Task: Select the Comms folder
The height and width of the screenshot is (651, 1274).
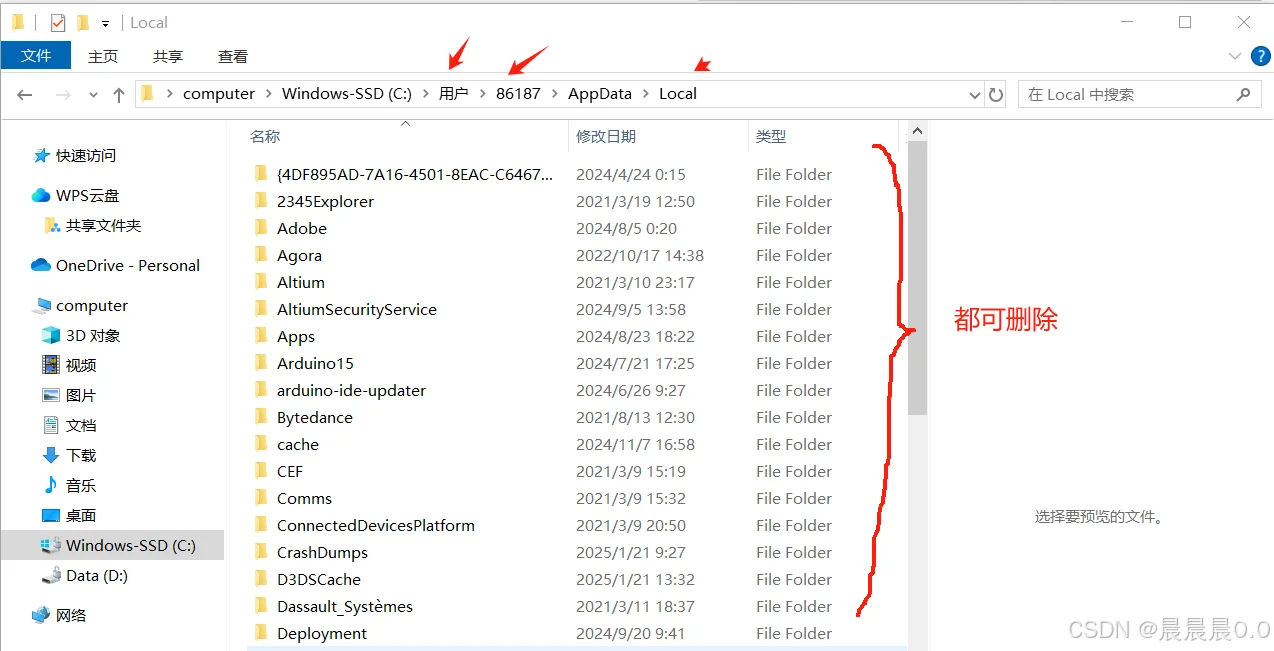Action: 304,498
